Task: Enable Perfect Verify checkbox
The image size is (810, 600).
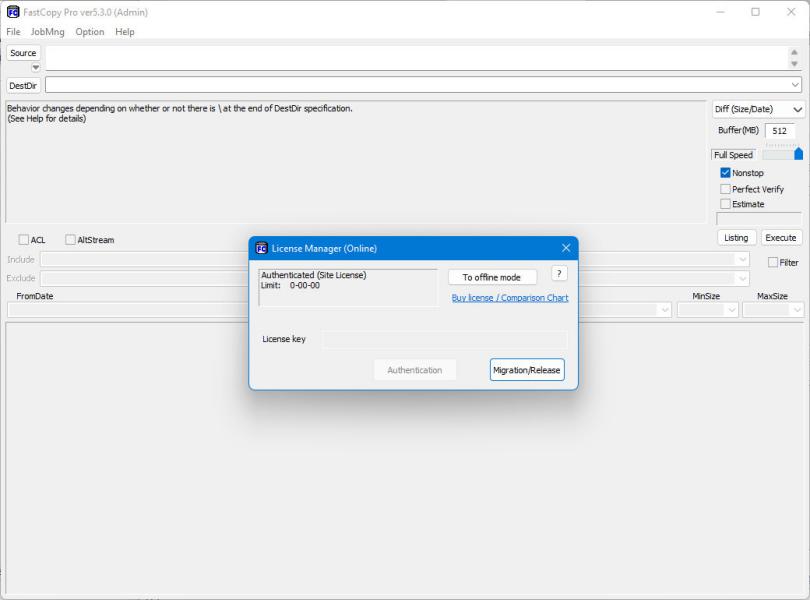Action: (725, 189)
